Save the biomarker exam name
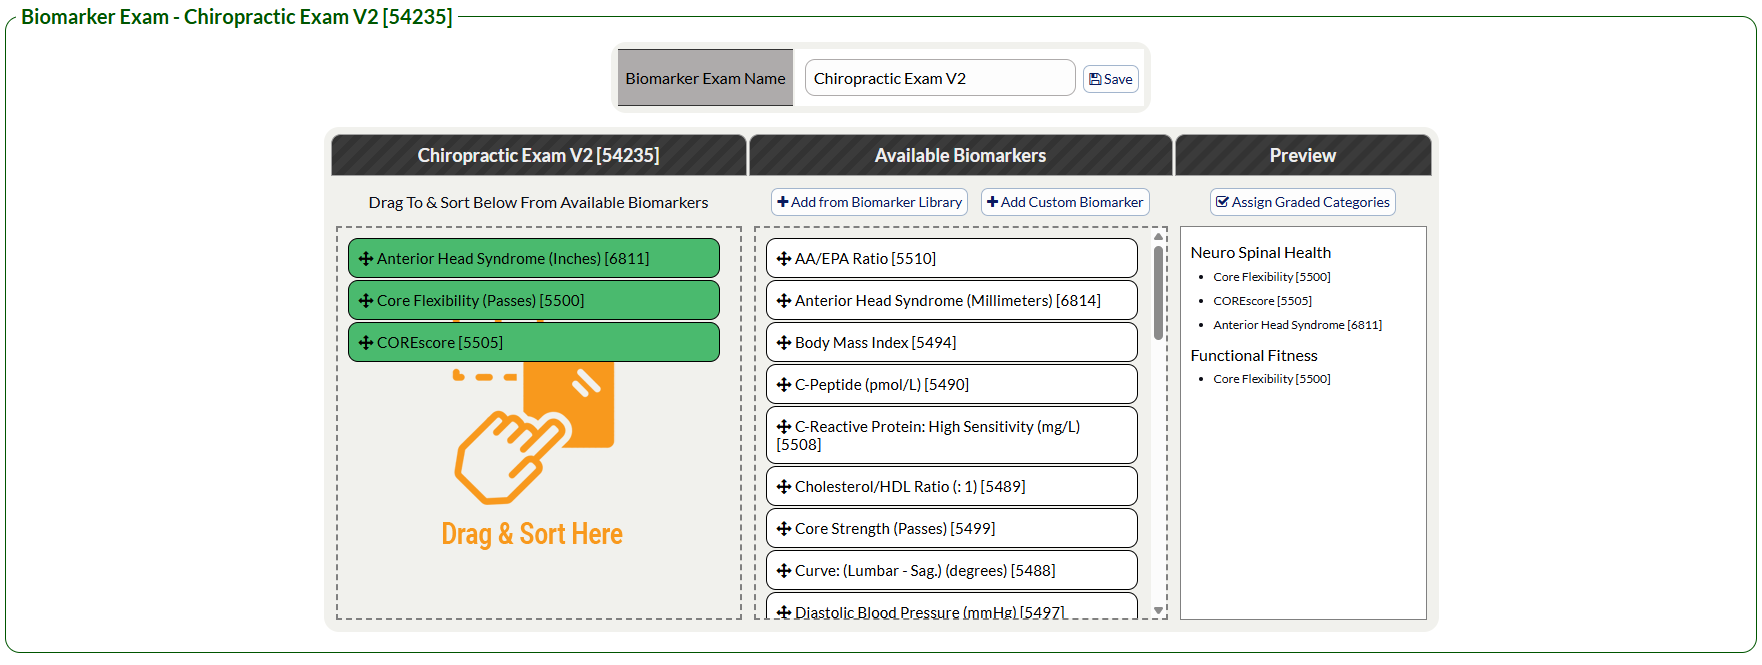The height and width of the screenshot is (665, 1762). click(1111, 79)
